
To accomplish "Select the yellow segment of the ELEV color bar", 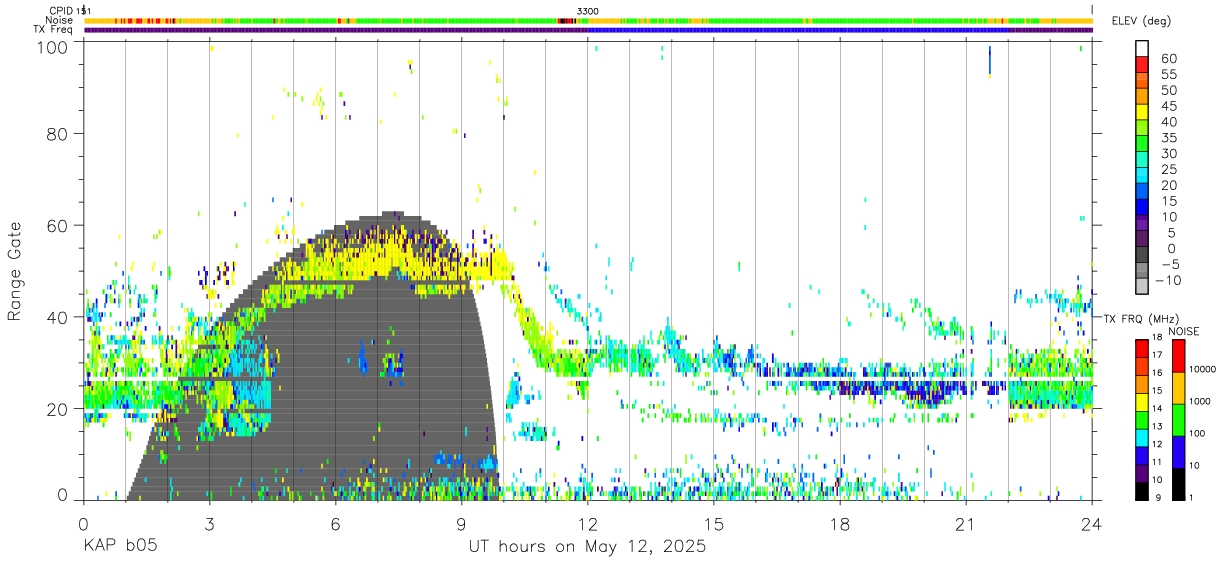I will click(x=1142, y=112).
